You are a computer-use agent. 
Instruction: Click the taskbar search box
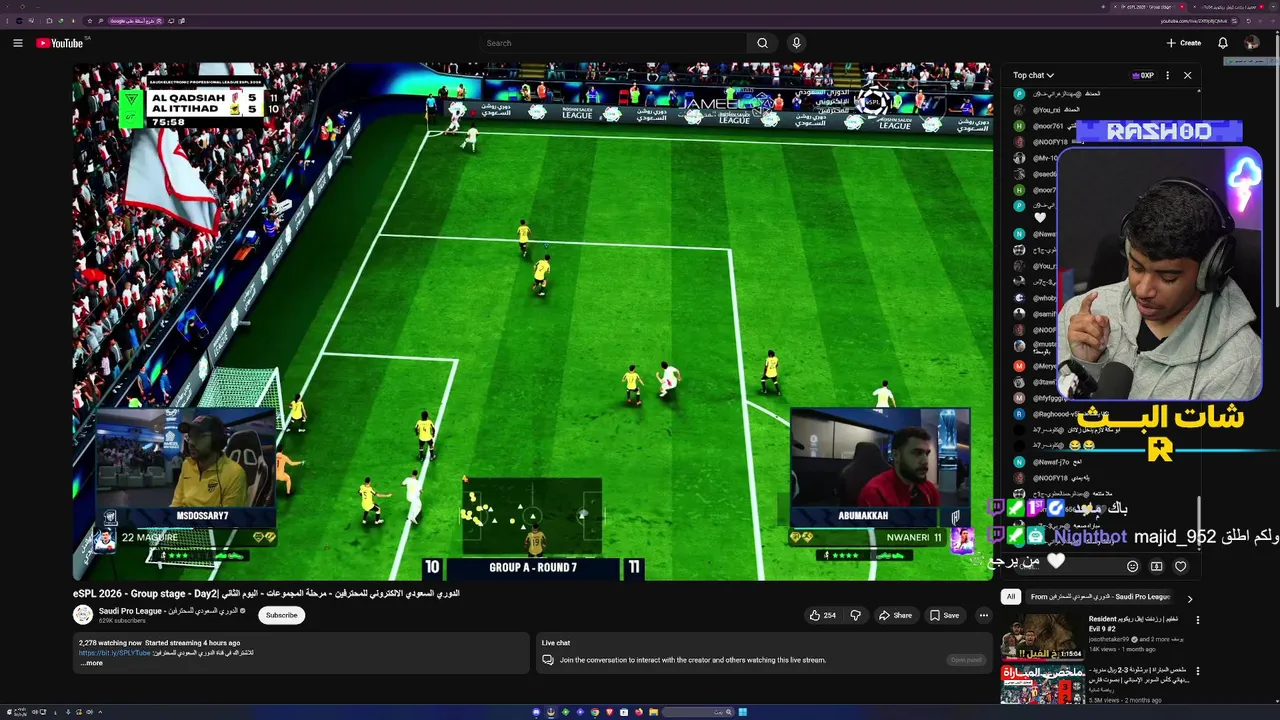click(698, 712)
